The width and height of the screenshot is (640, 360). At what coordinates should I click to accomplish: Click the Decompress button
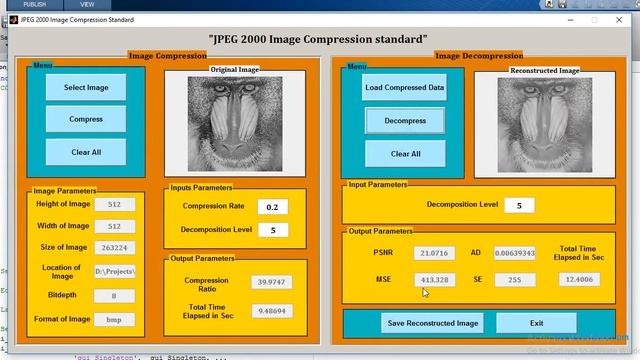pyautogui.click(x=405, y=121)
